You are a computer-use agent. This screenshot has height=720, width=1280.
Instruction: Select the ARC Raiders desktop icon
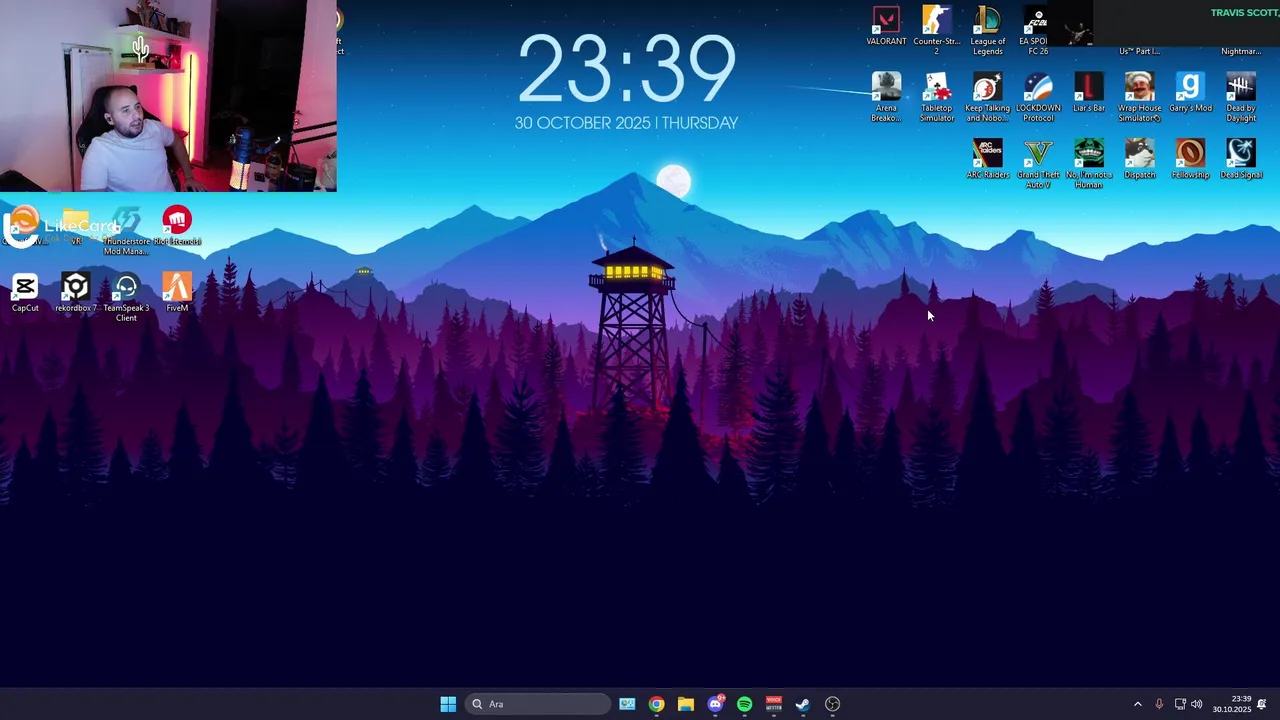click(987, 160)
